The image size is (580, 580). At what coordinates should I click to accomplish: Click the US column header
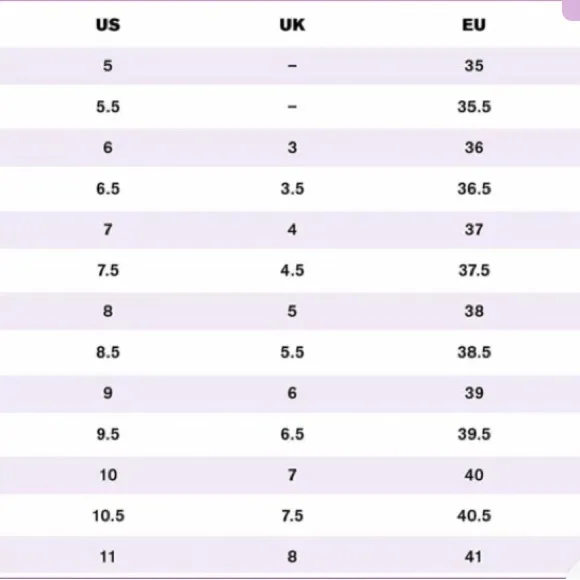[108, 25]
